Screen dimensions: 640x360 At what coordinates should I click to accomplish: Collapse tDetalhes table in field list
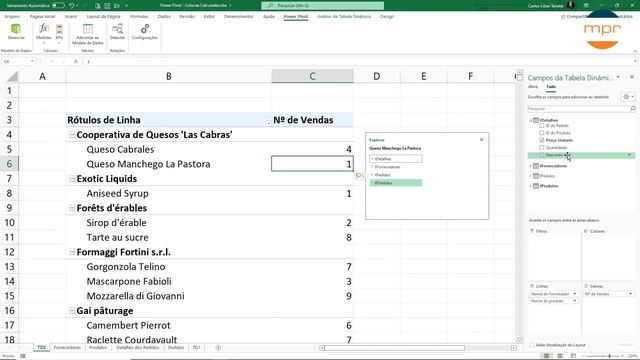(531, 120)
